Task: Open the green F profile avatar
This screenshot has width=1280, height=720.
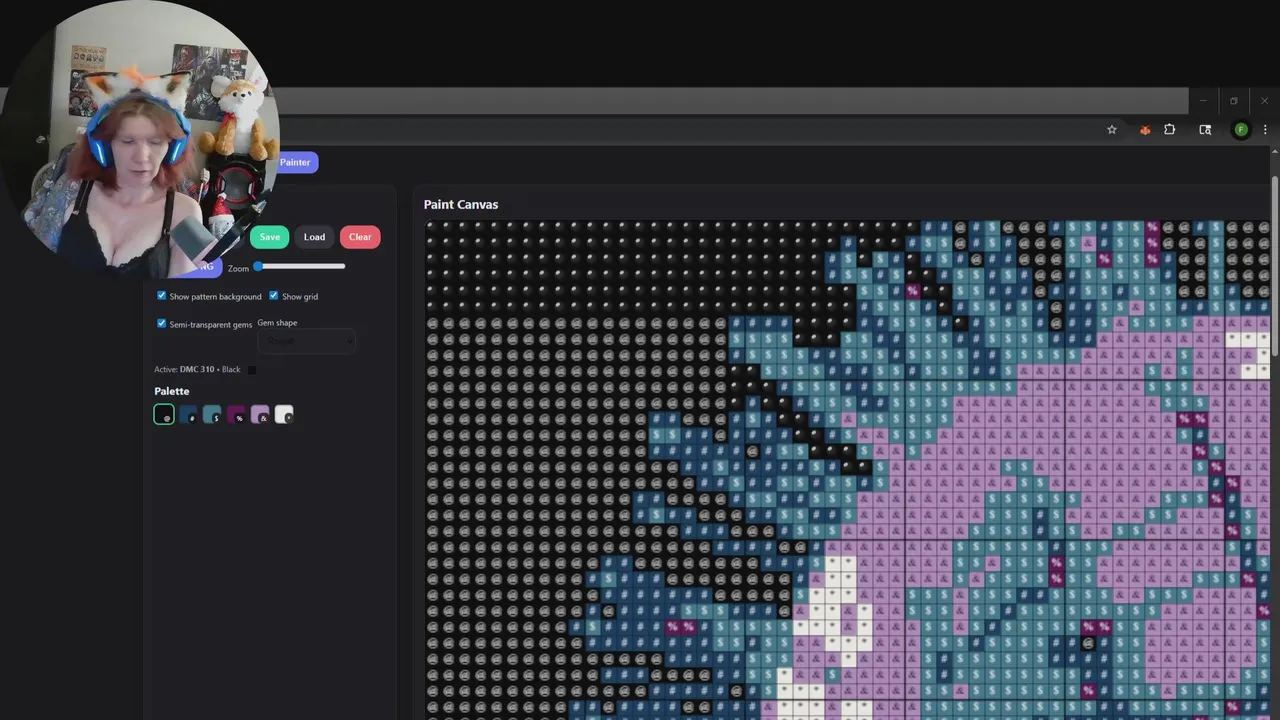Action: pyautogui.click(x=1241, y=130)
